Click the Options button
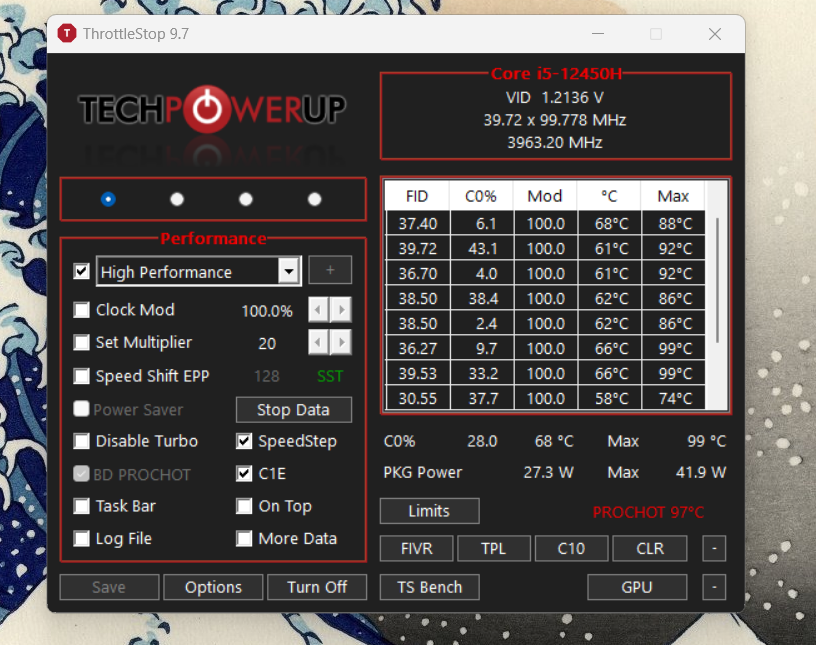816x645 pixels. (x=213, y=587)
